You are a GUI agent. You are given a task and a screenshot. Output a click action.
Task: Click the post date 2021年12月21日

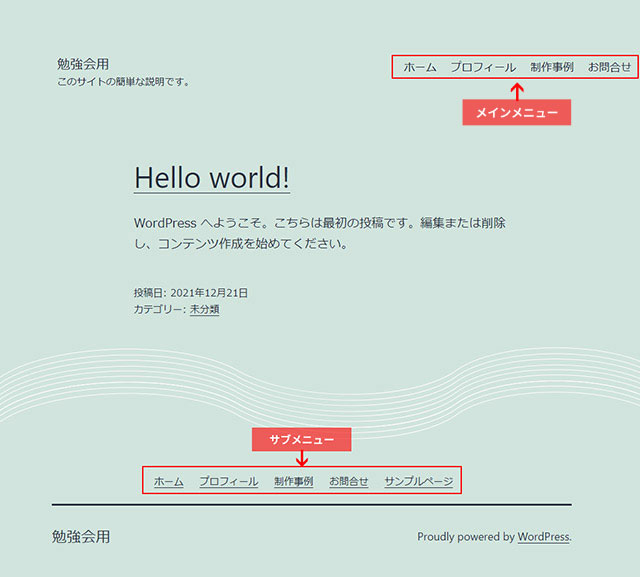(209, 293)
